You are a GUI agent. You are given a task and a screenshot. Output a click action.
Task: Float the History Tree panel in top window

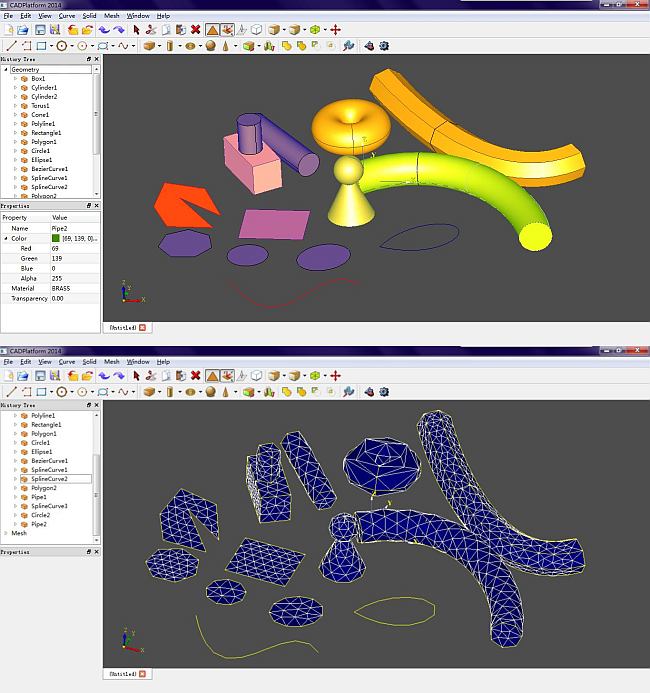click(89, 59)
